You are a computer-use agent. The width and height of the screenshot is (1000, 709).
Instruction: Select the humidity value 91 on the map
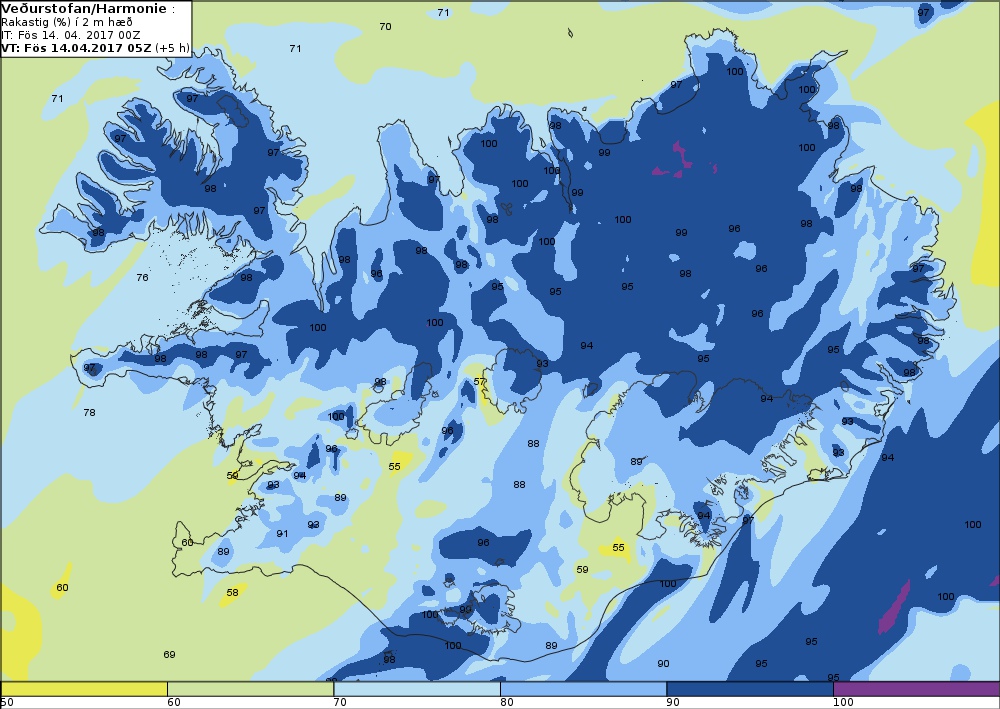pos(282,534)
